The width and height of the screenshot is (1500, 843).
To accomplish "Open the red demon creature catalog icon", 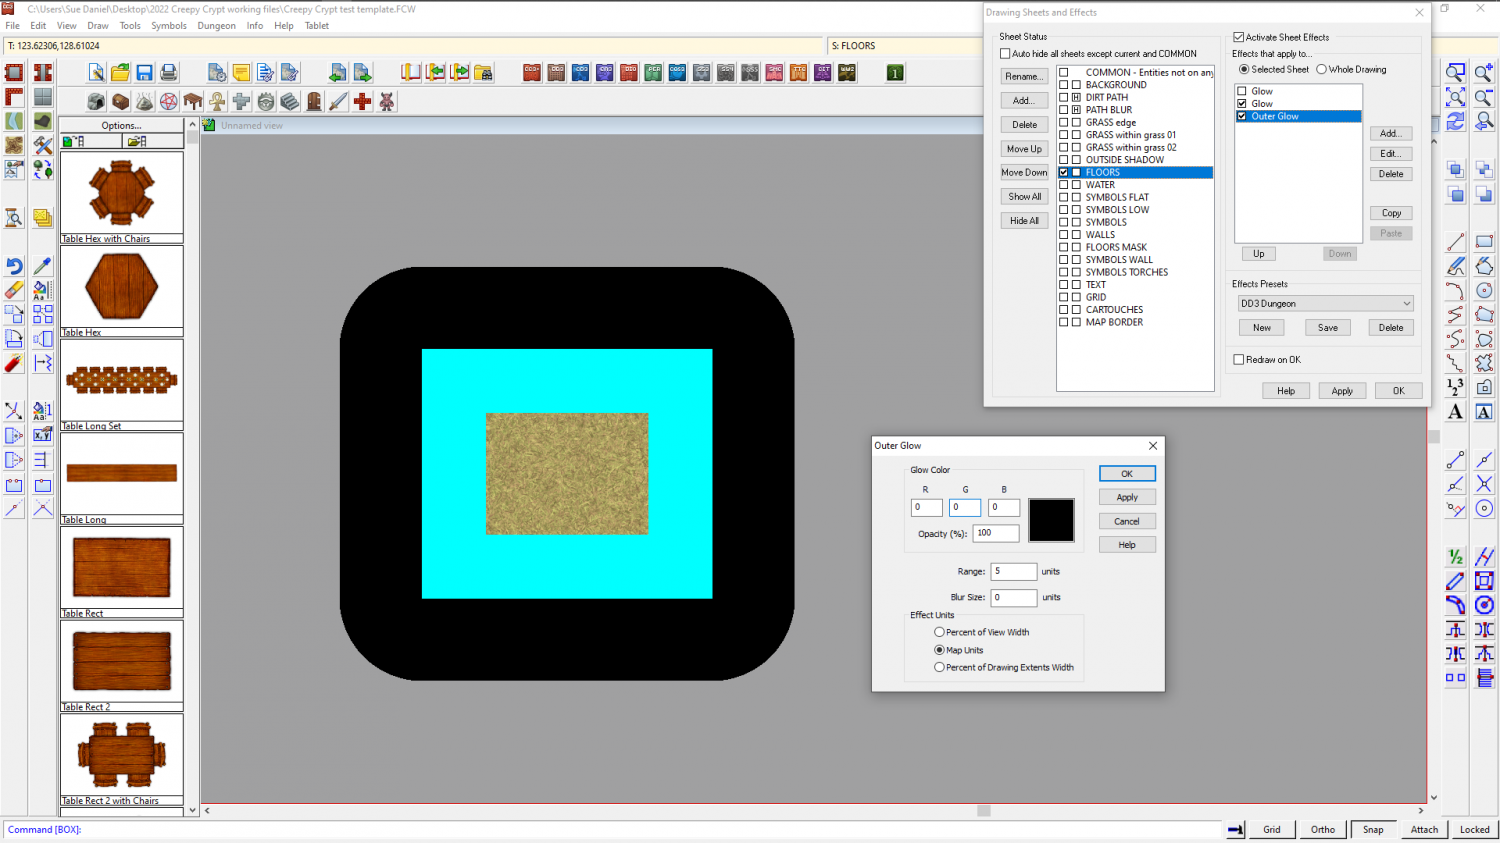I will click(386, 102).
